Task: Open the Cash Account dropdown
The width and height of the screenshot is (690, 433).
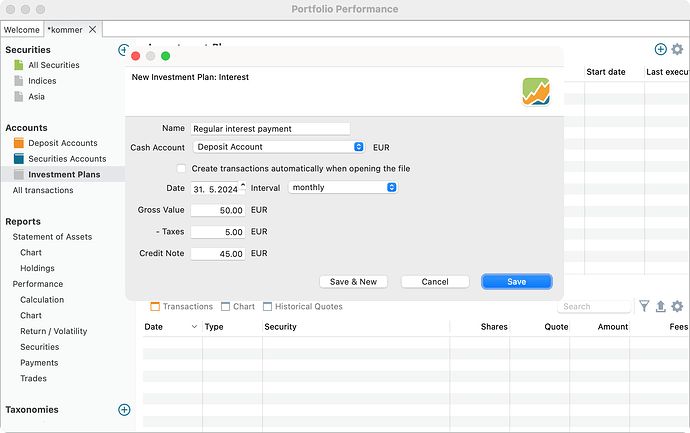Action: click(279, 147)
